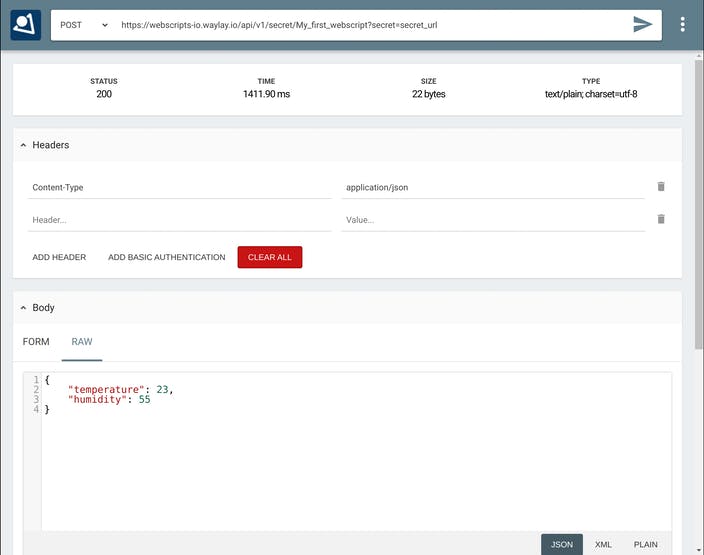Viewport: 704px width, 555px height.
Task: Click the application/json value field
Action: [x=492, y=187]
